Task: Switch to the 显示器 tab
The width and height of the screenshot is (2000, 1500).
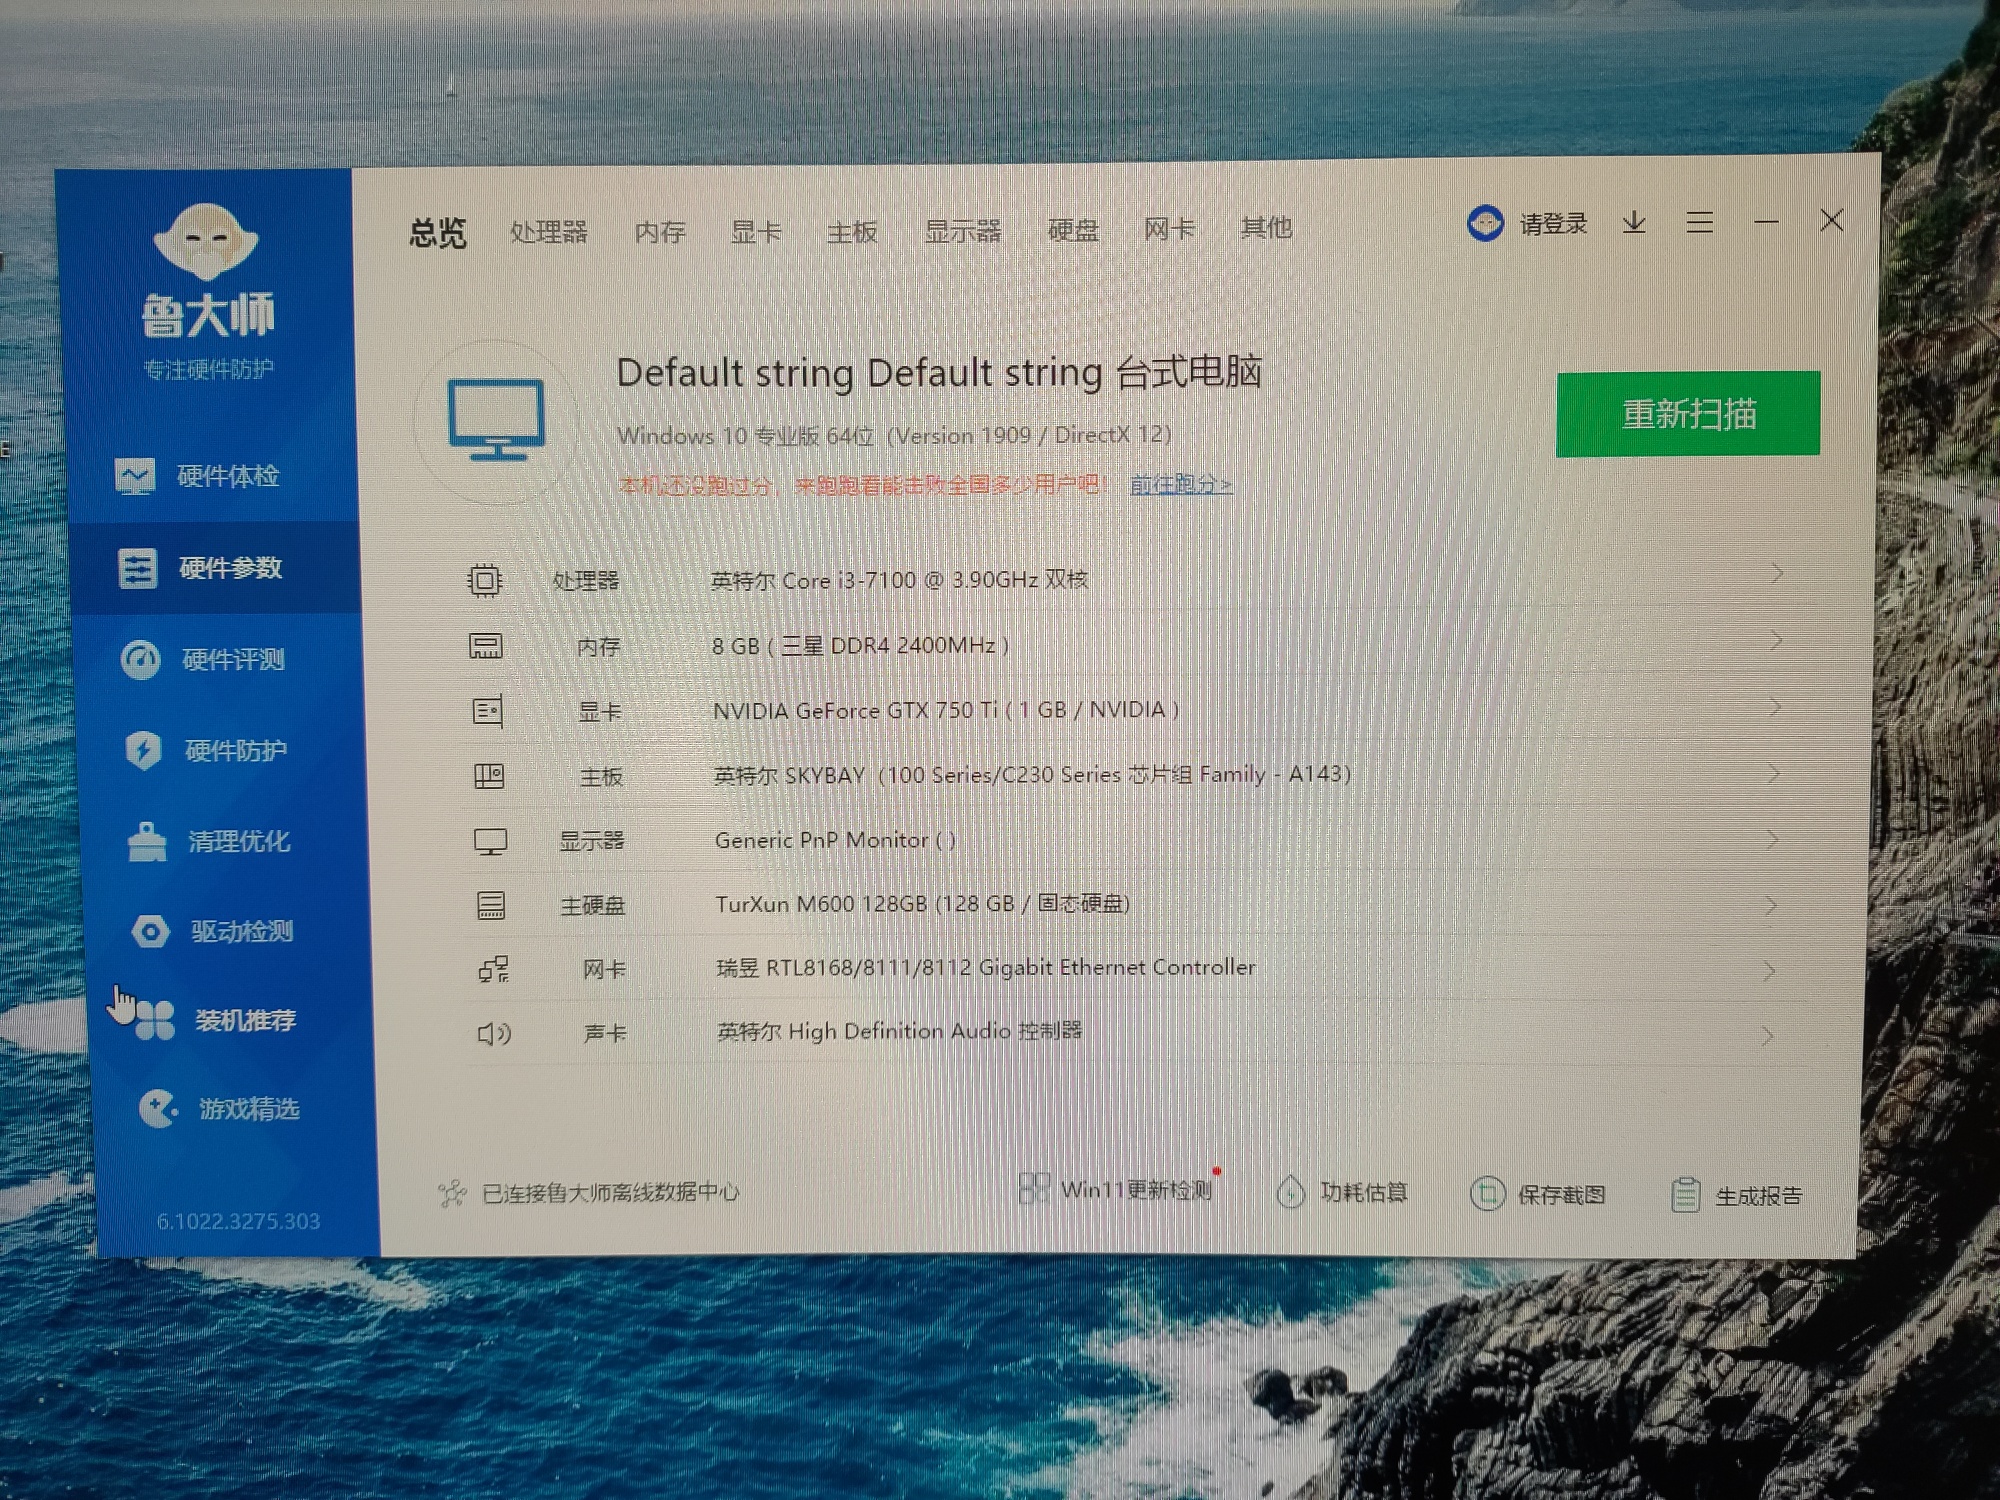Action: (962, 230)
